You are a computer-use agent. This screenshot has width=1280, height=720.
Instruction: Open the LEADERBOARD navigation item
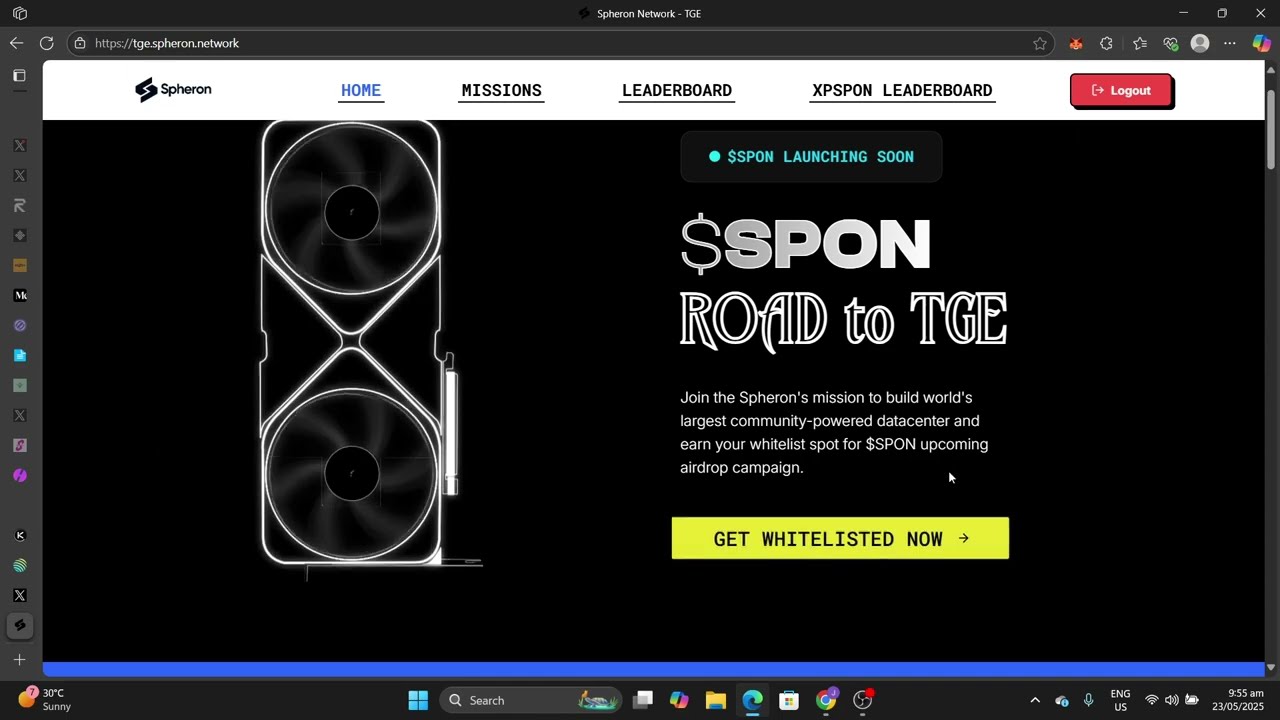pos(677,90)
